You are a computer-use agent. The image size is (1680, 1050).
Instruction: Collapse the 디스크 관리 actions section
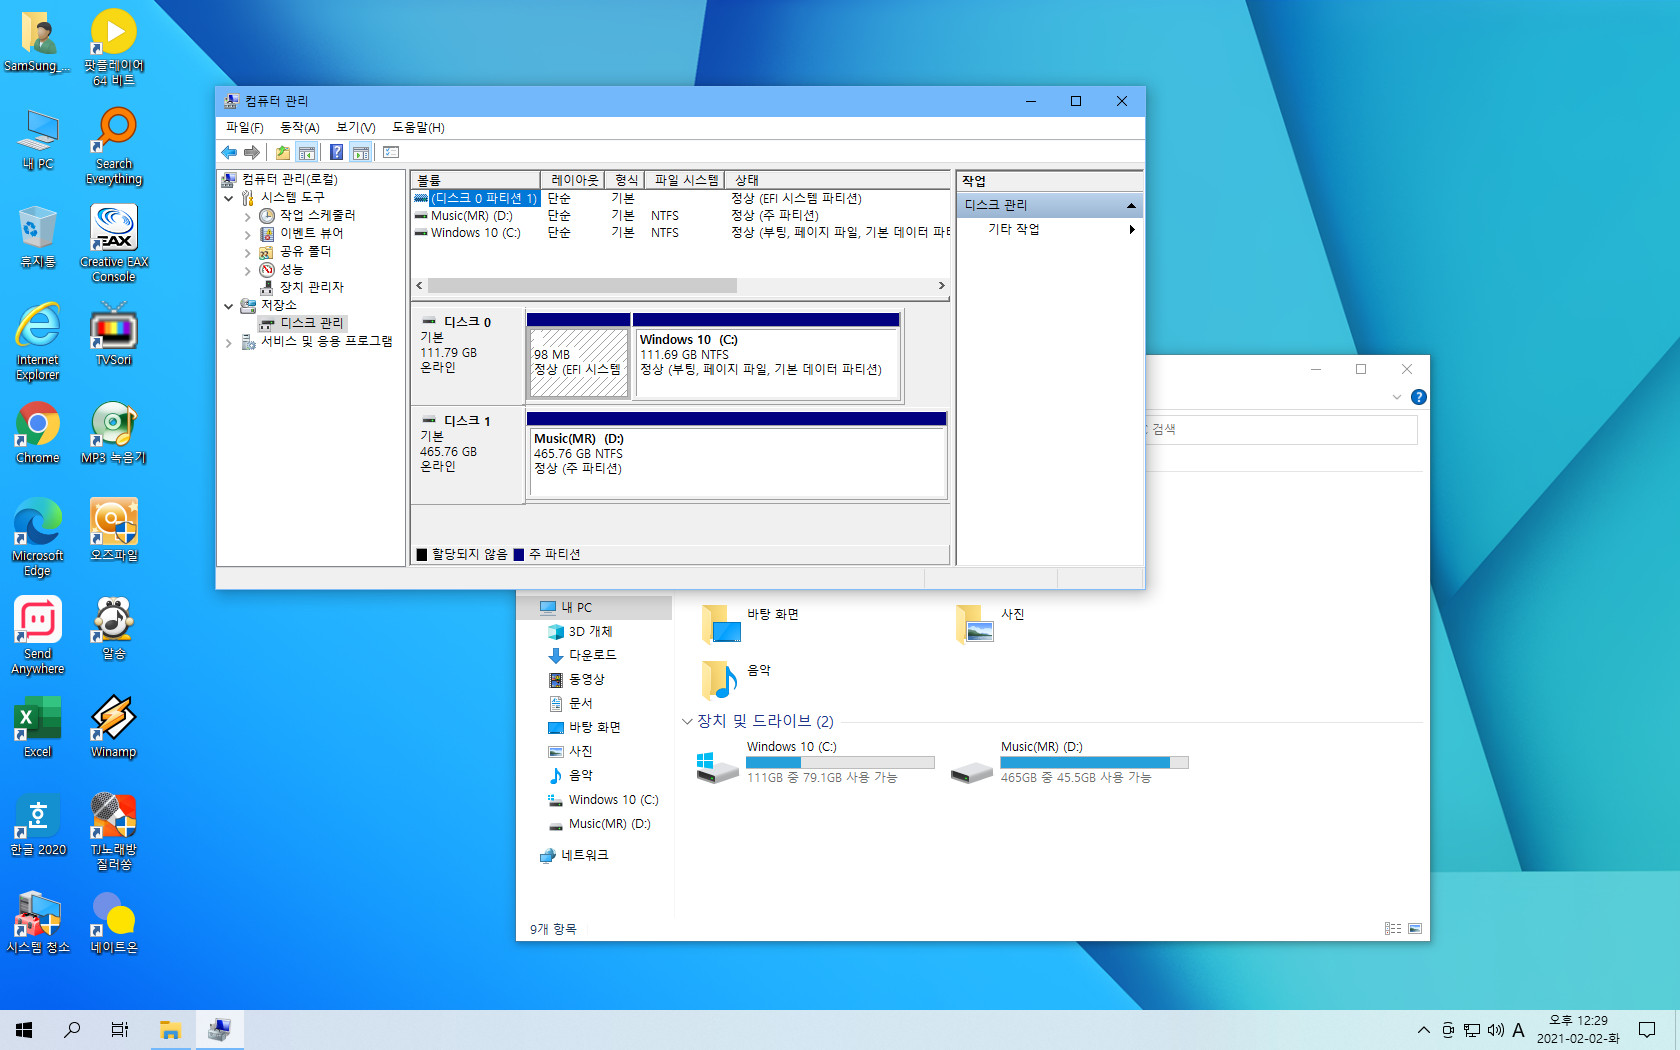click(1131, 205)
